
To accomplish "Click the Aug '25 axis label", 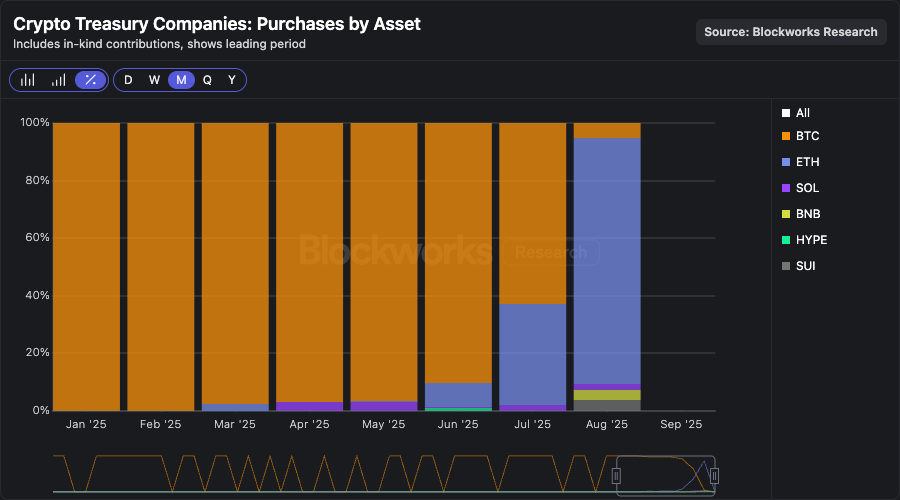I will pos(607,424).
